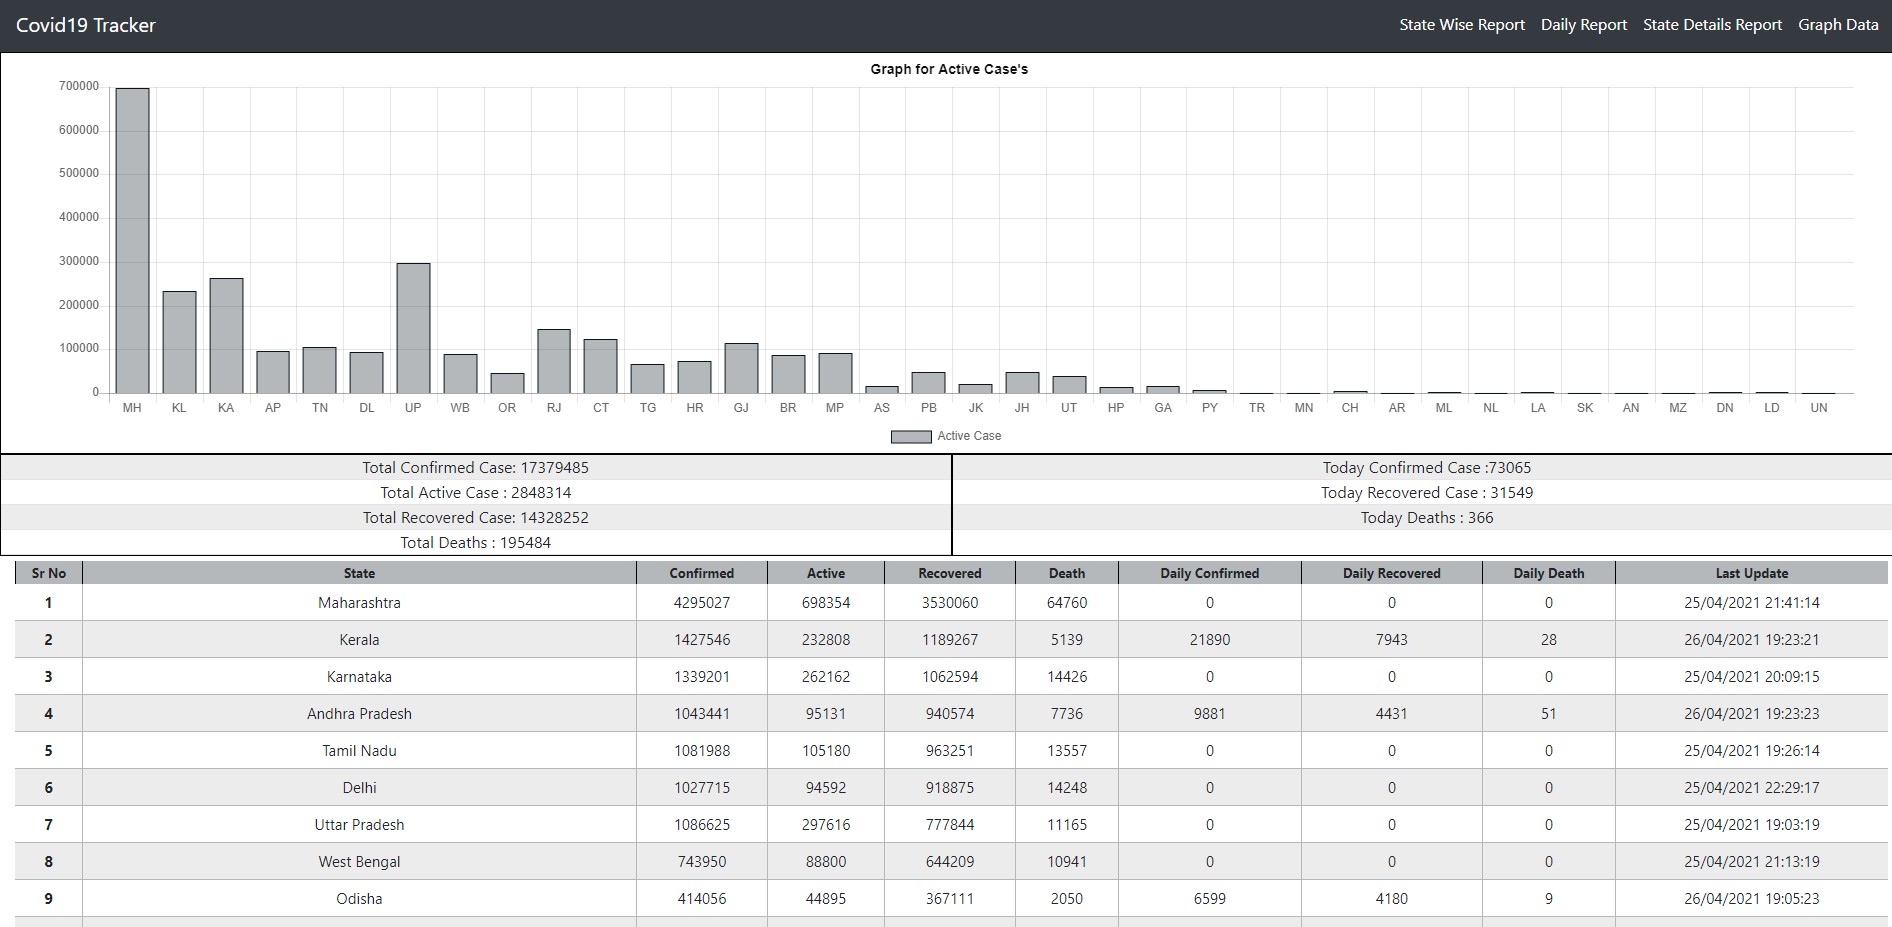Screen dimensions: 1892x927
Task: Open the Graph Data page
Action: click(1838, 25)
